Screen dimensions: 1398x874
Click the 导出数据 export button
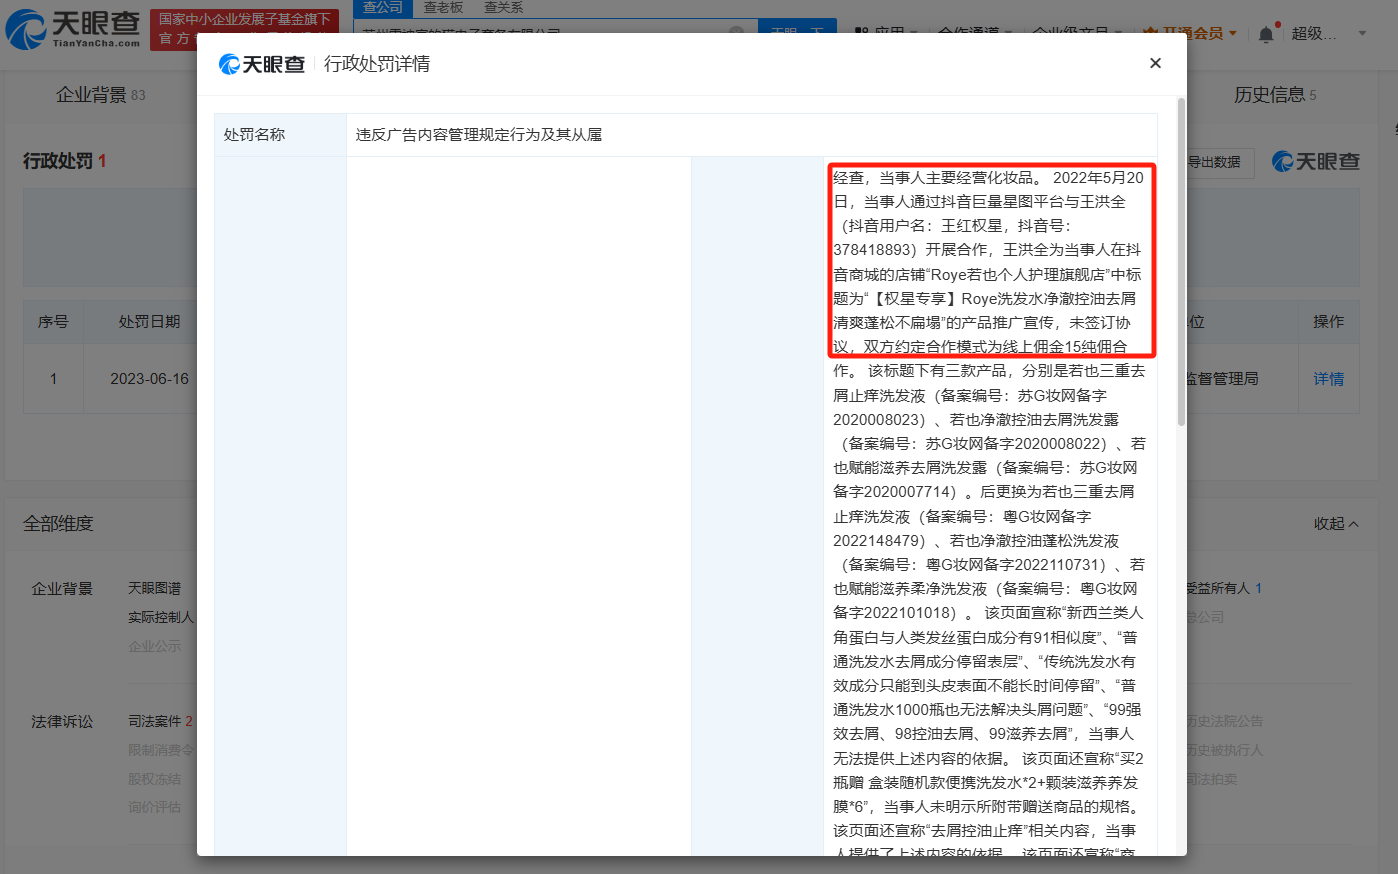1218,163
